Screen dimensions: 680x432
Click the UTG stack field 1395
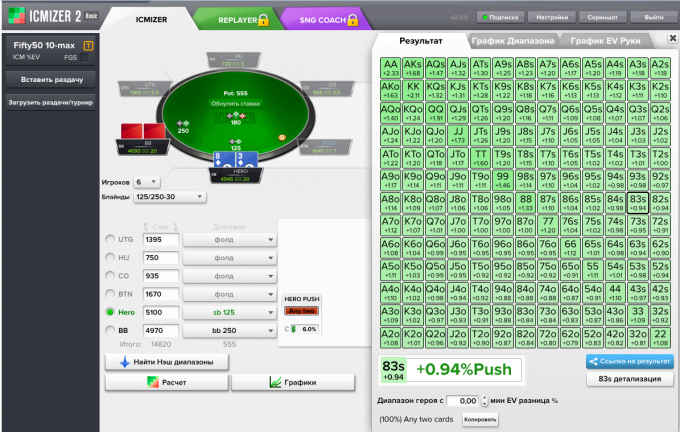click(160, 239)
